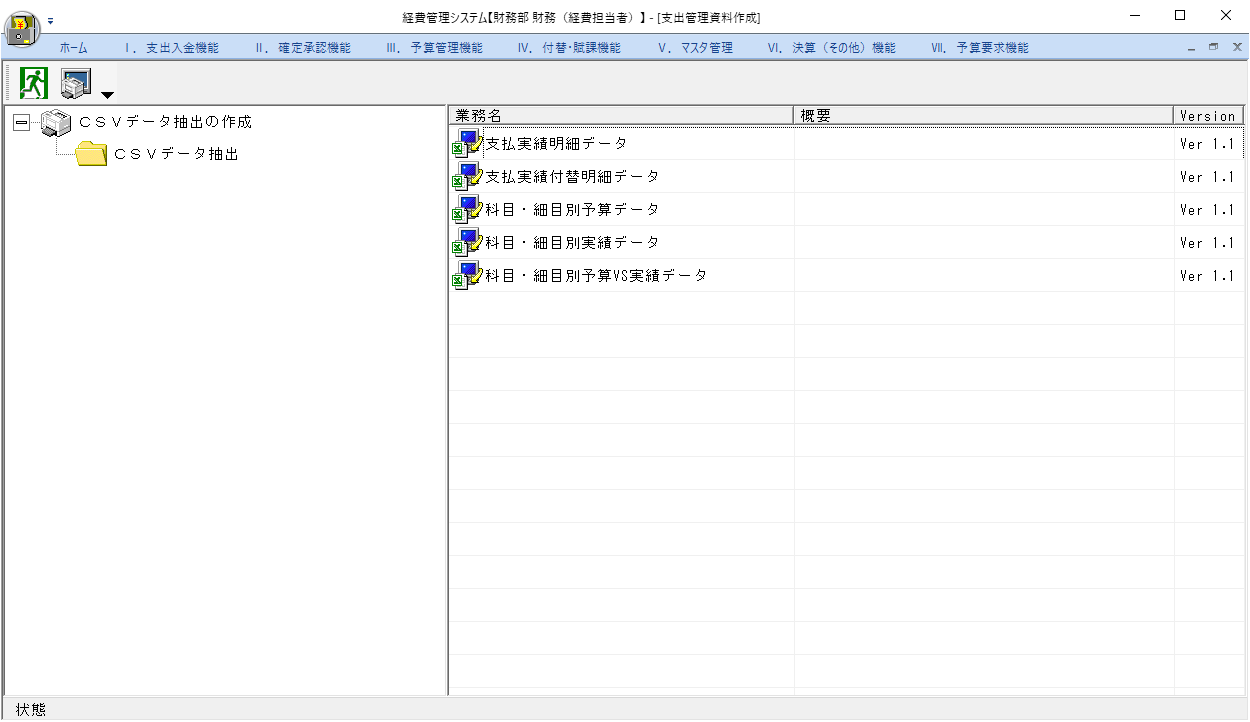Select the 支払実績明細データ row text
This screenshot has width=1250, height=722.
click(x=556, y=144)
